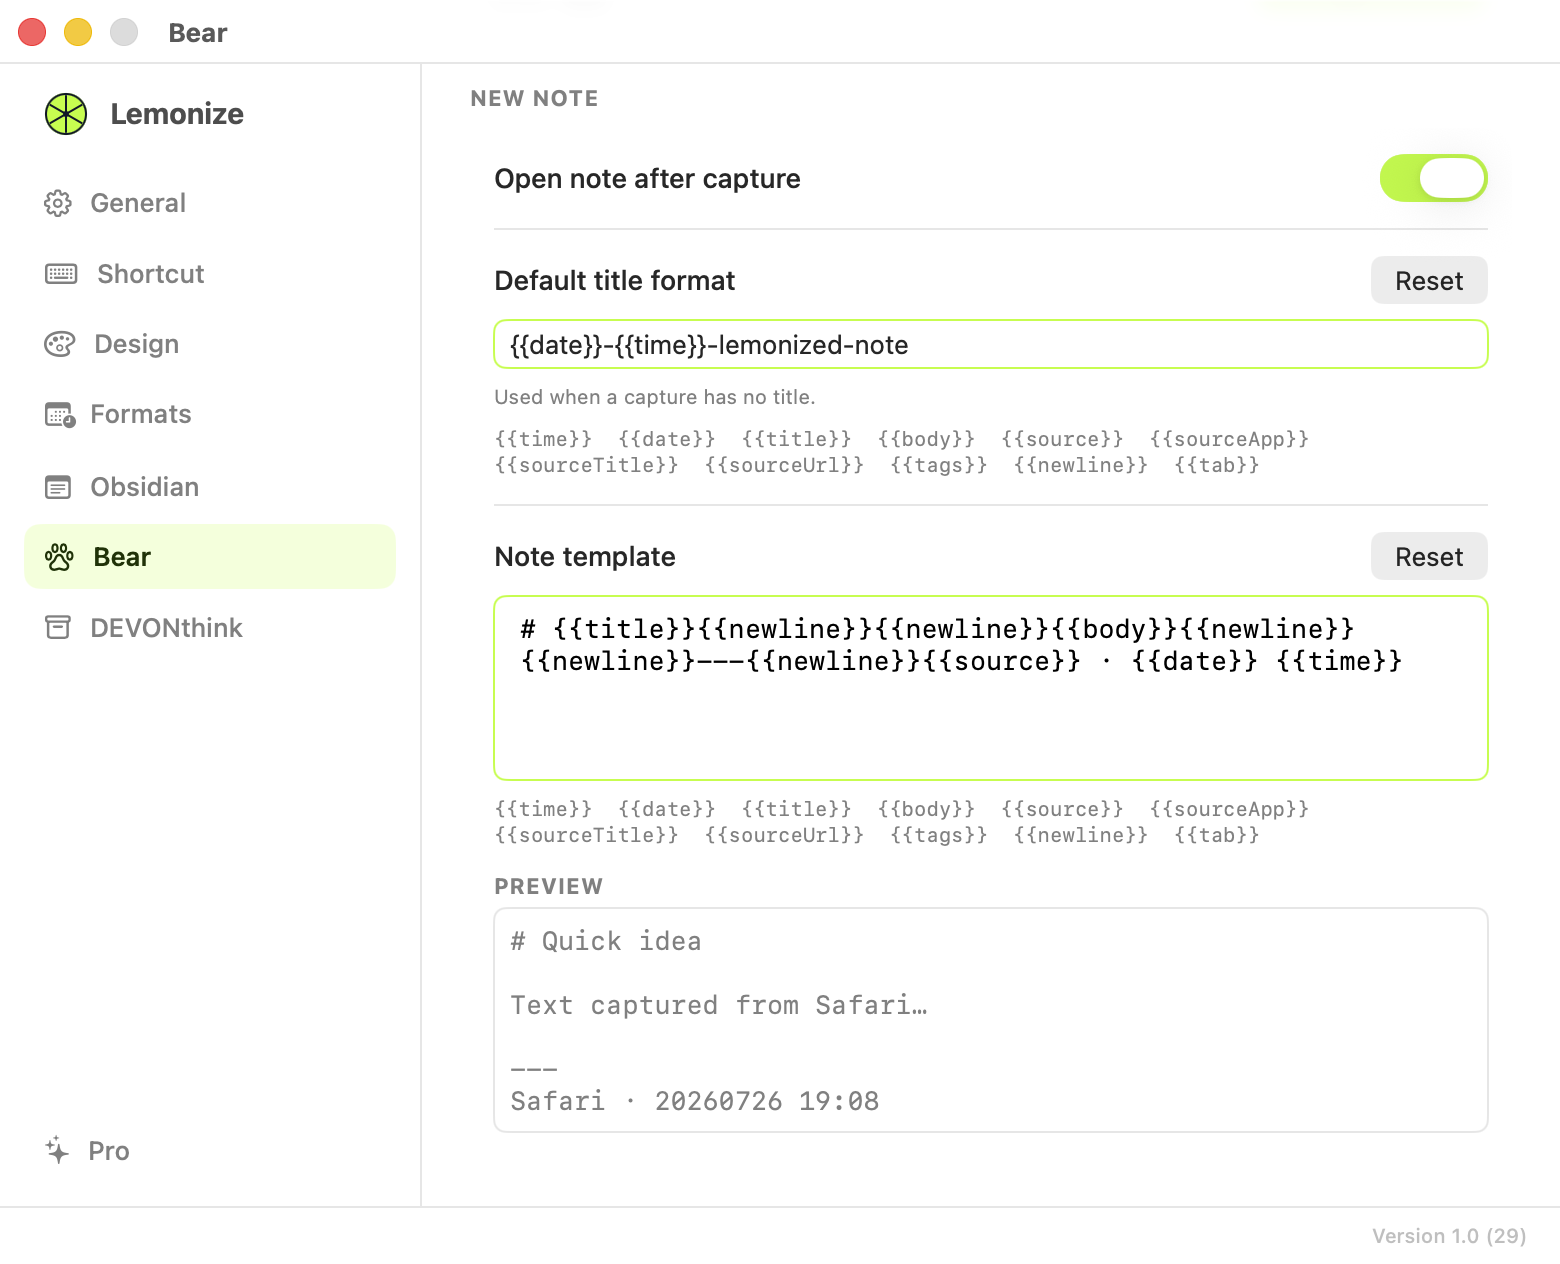Viewport: 1560px width, 1264px height.
Task: Insert {{tab}} token under title format
Action: click(1217, 465)
